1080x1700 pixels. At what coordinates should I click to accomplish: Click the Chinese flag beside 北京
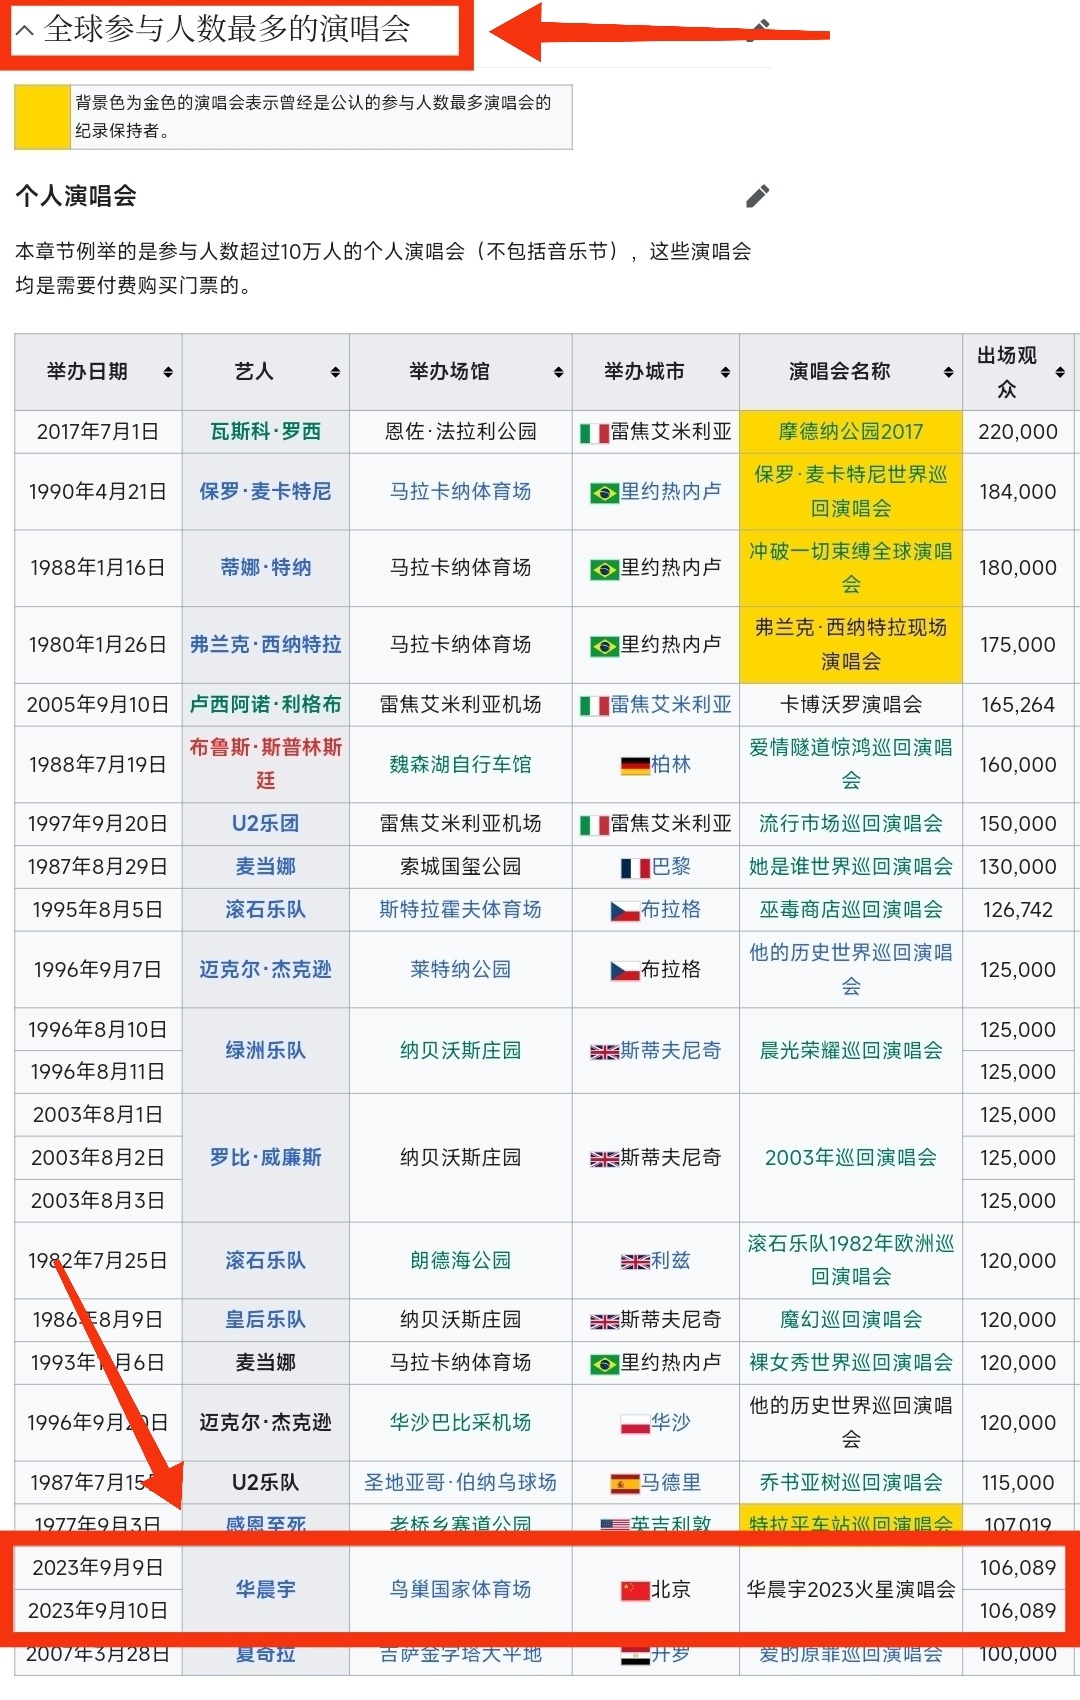(635, 1591)
